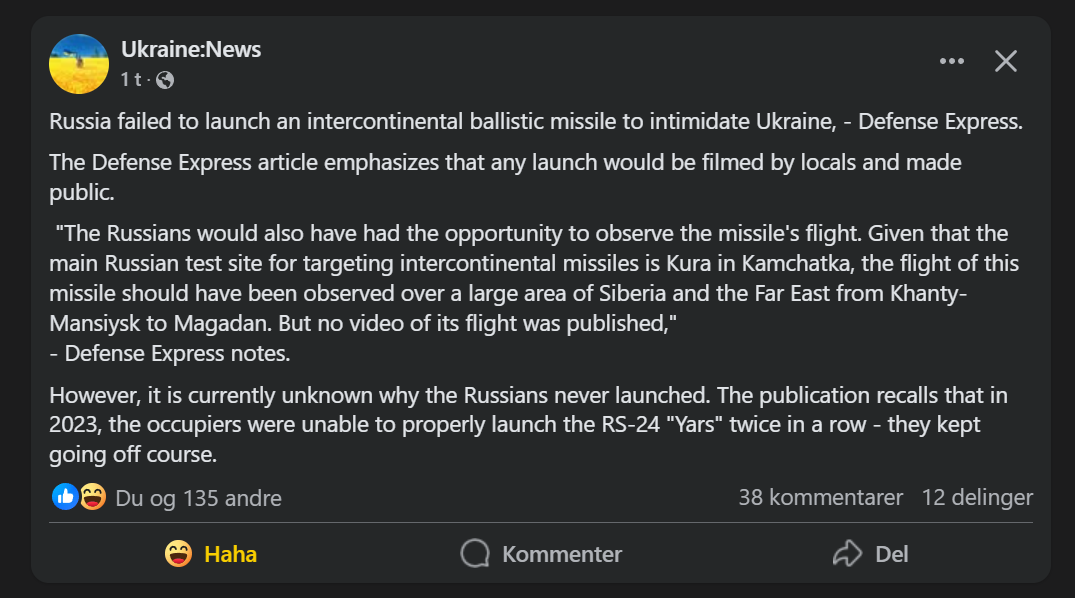Toggle the Haha reaction emoji button

click(x=178, y=553)
